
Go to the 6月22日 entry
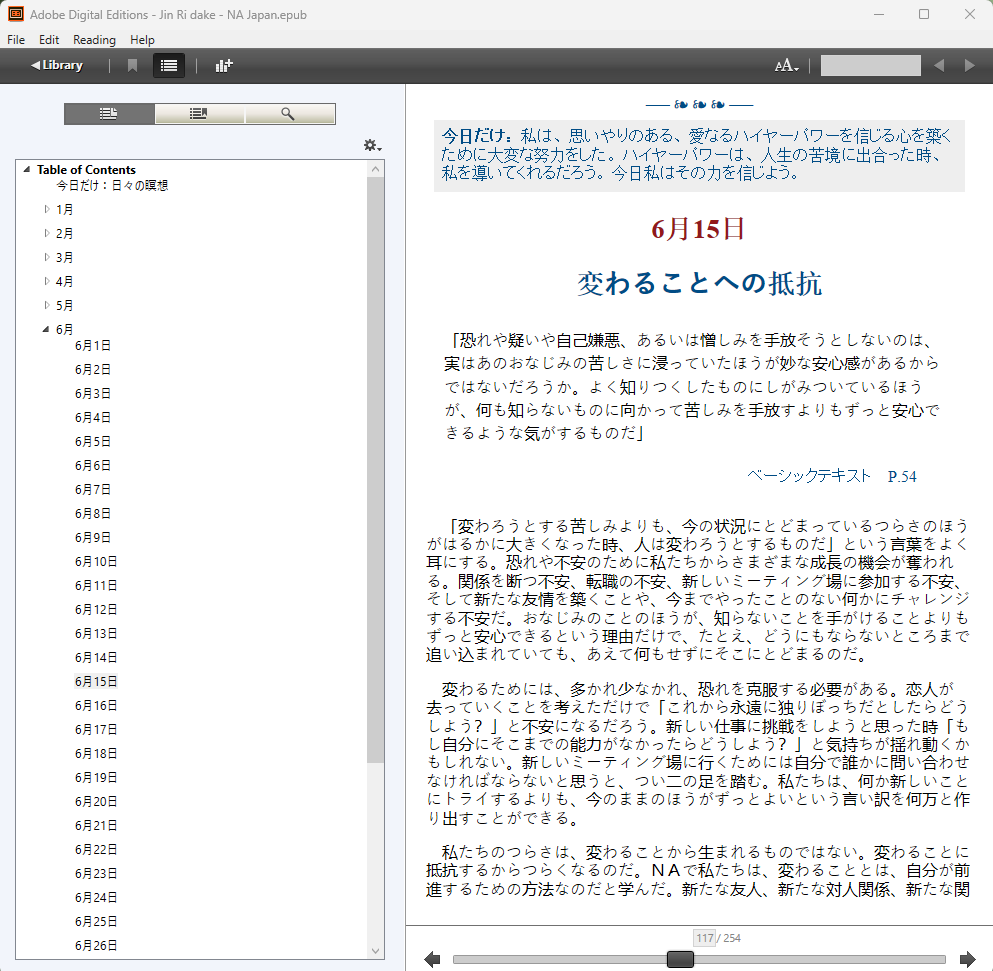point(96,850)
